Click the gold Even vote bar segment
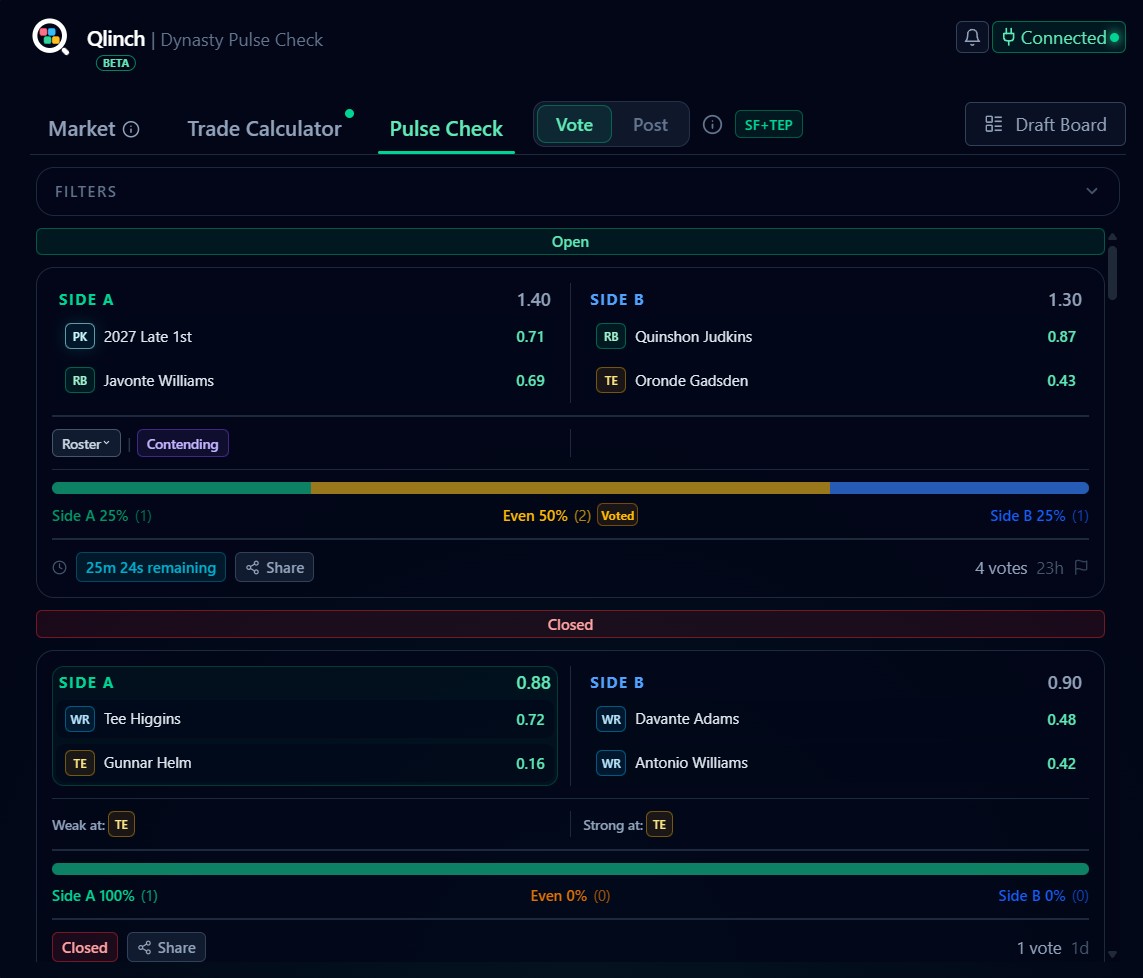Screen dimensions: 1143x978 pos(570,488)
